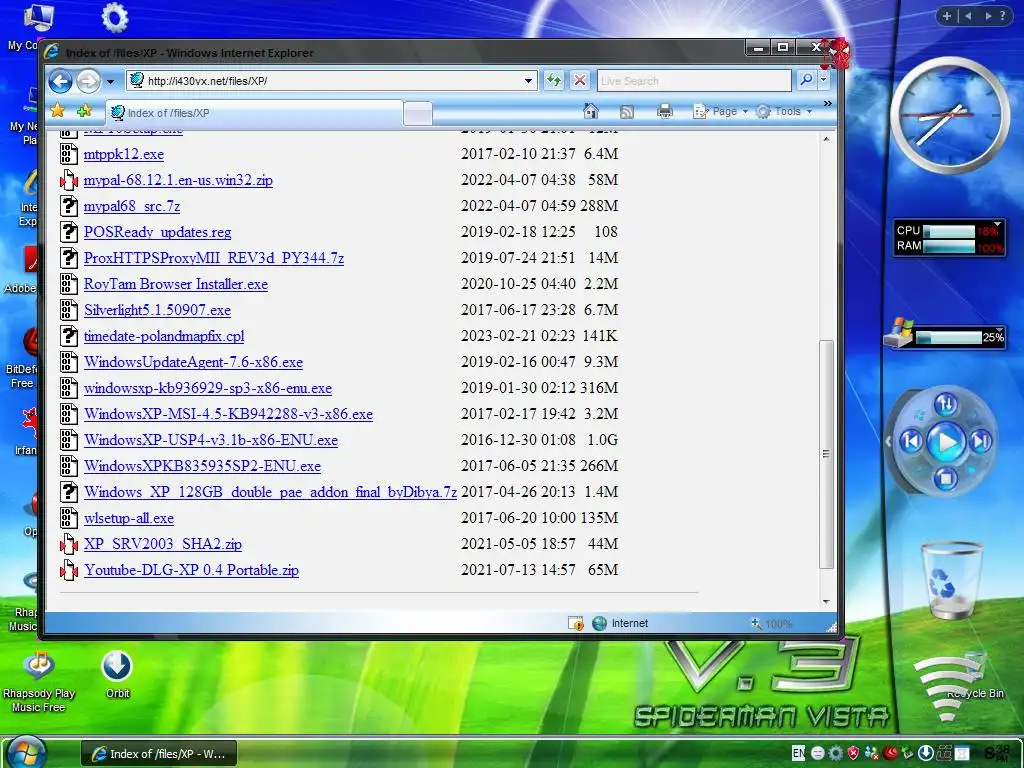Expand the toolbar overflow chevron
This screenshot has width=1024, height=768.
click(828, 104)
